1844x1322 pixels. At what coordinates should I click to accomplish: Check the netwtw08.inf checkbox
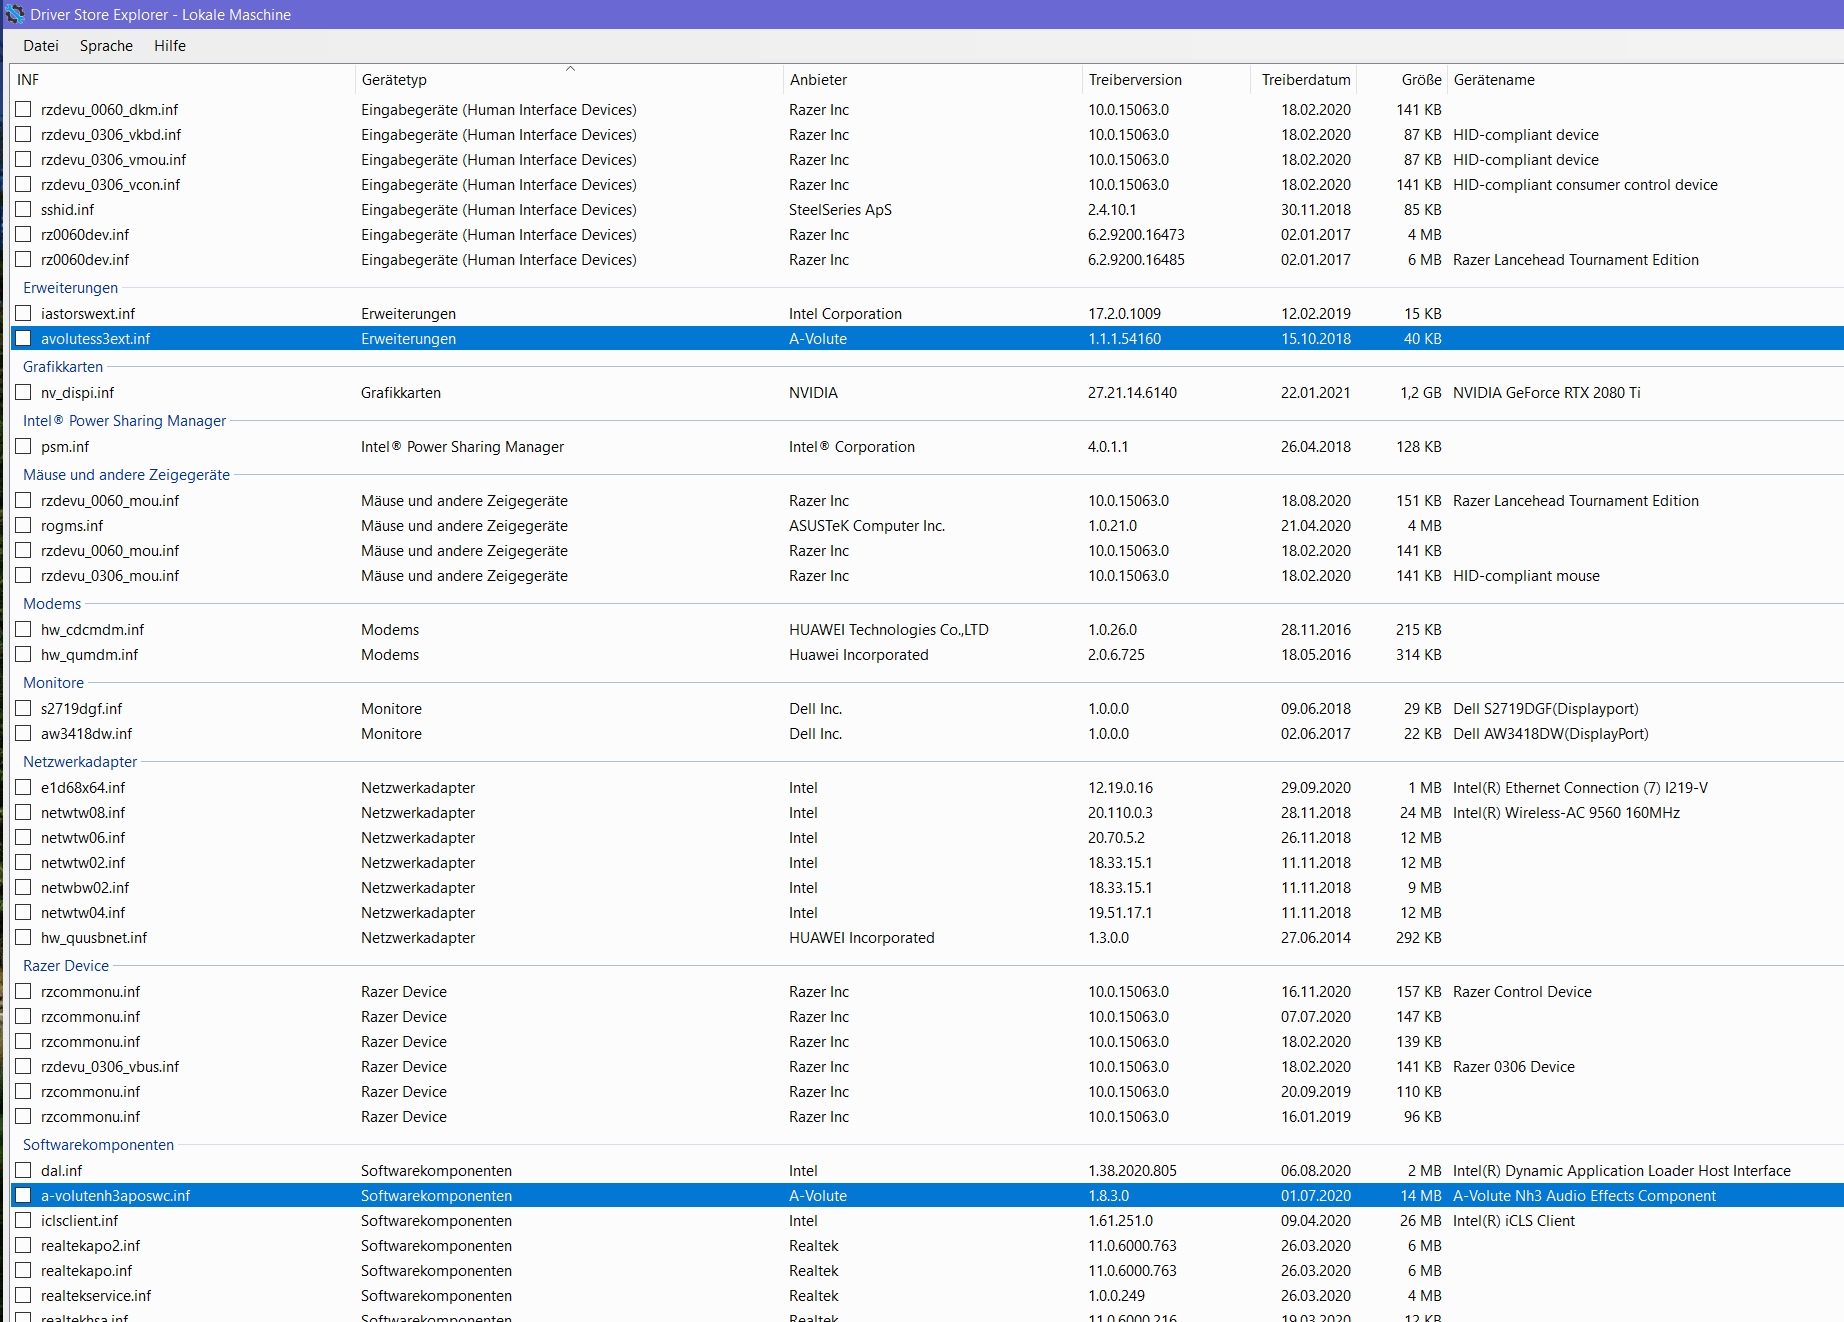(x=23, y=812)
